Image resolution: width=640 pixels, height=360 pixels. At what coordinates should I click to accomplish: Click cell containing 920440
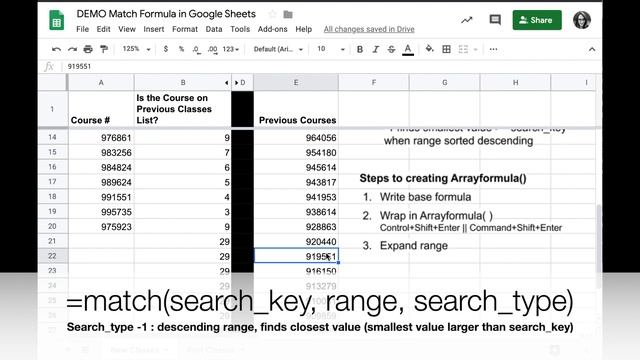[296, 242]
